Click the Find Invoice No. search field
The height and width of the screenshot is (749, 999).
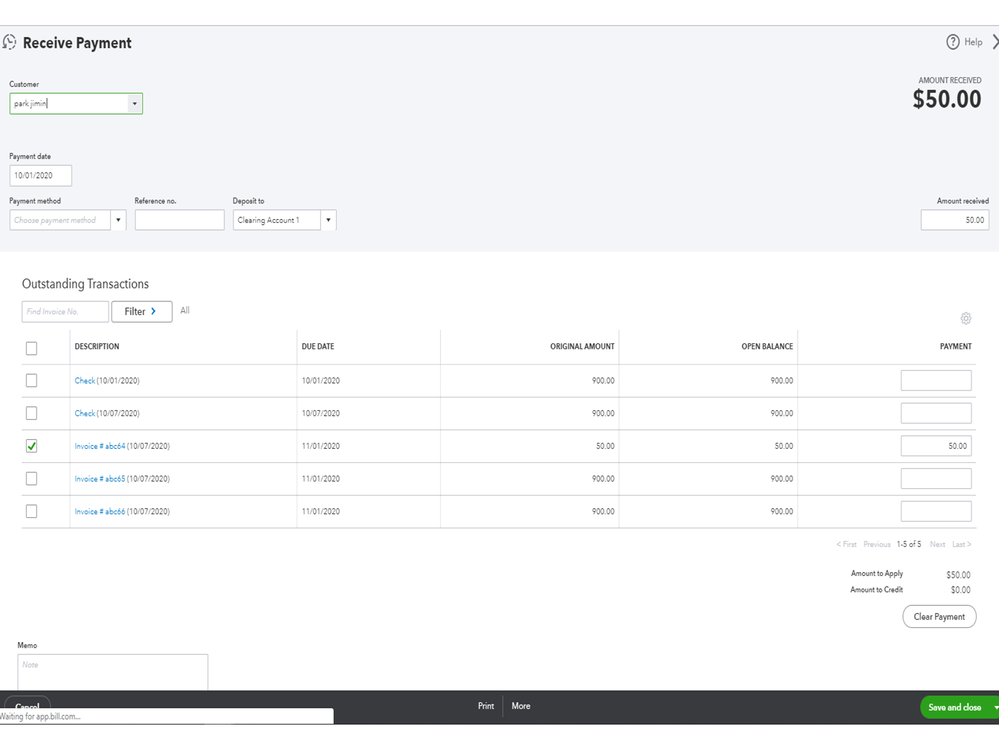[x=65, y=311]
